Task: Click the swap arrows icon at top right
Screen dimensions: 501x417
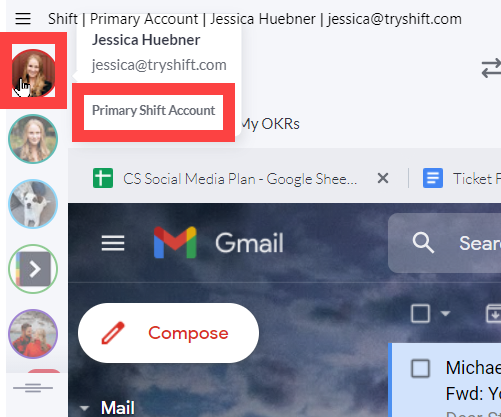Action: tap(491, 68)
